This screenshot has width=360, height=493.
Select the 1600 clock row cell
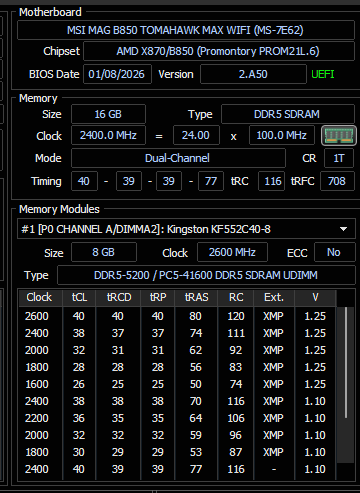click(37, 384)
